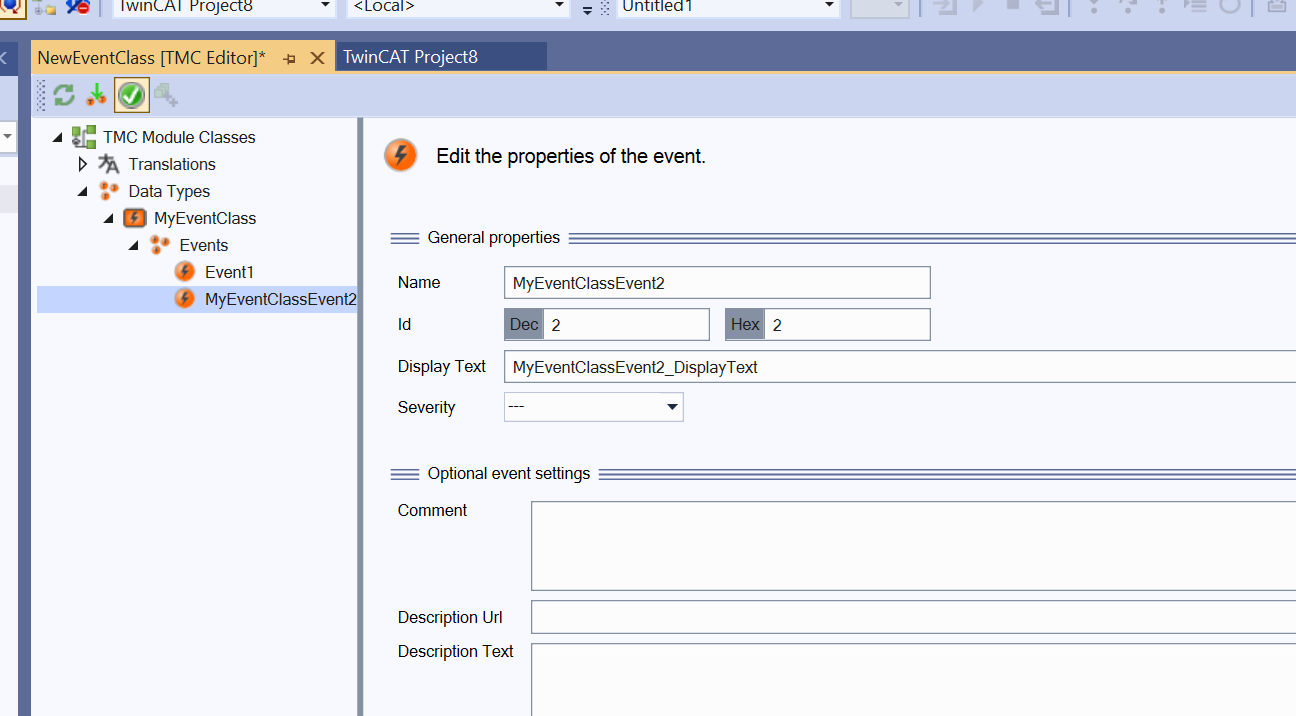1296x716 pixels.
Task: Click the Hex Id input field
Action: click(847, 325)
